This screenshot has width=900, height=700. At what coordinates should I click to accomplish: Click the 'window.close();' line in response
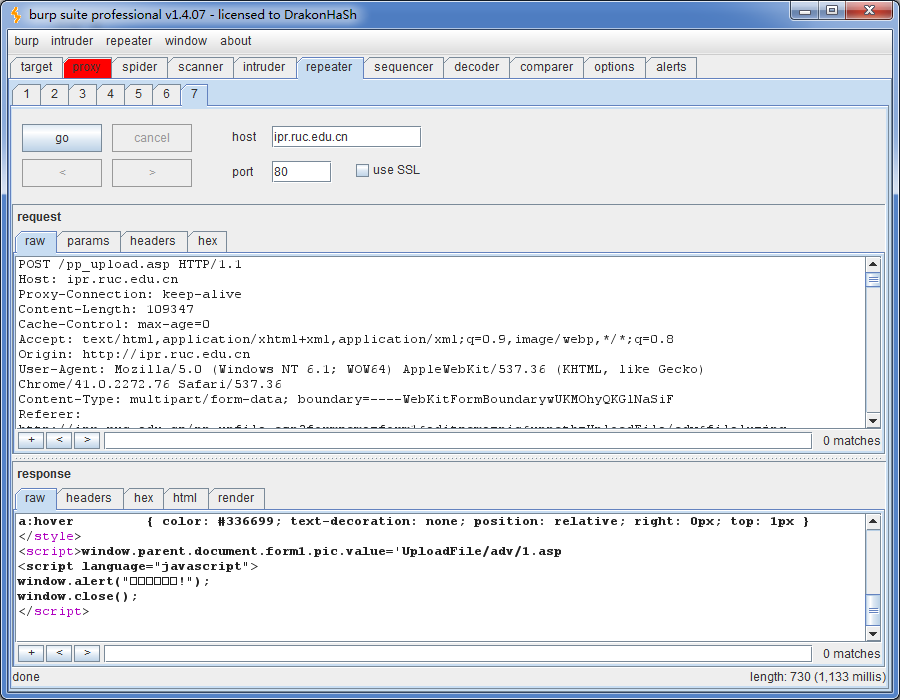click(x=77, y=597)
